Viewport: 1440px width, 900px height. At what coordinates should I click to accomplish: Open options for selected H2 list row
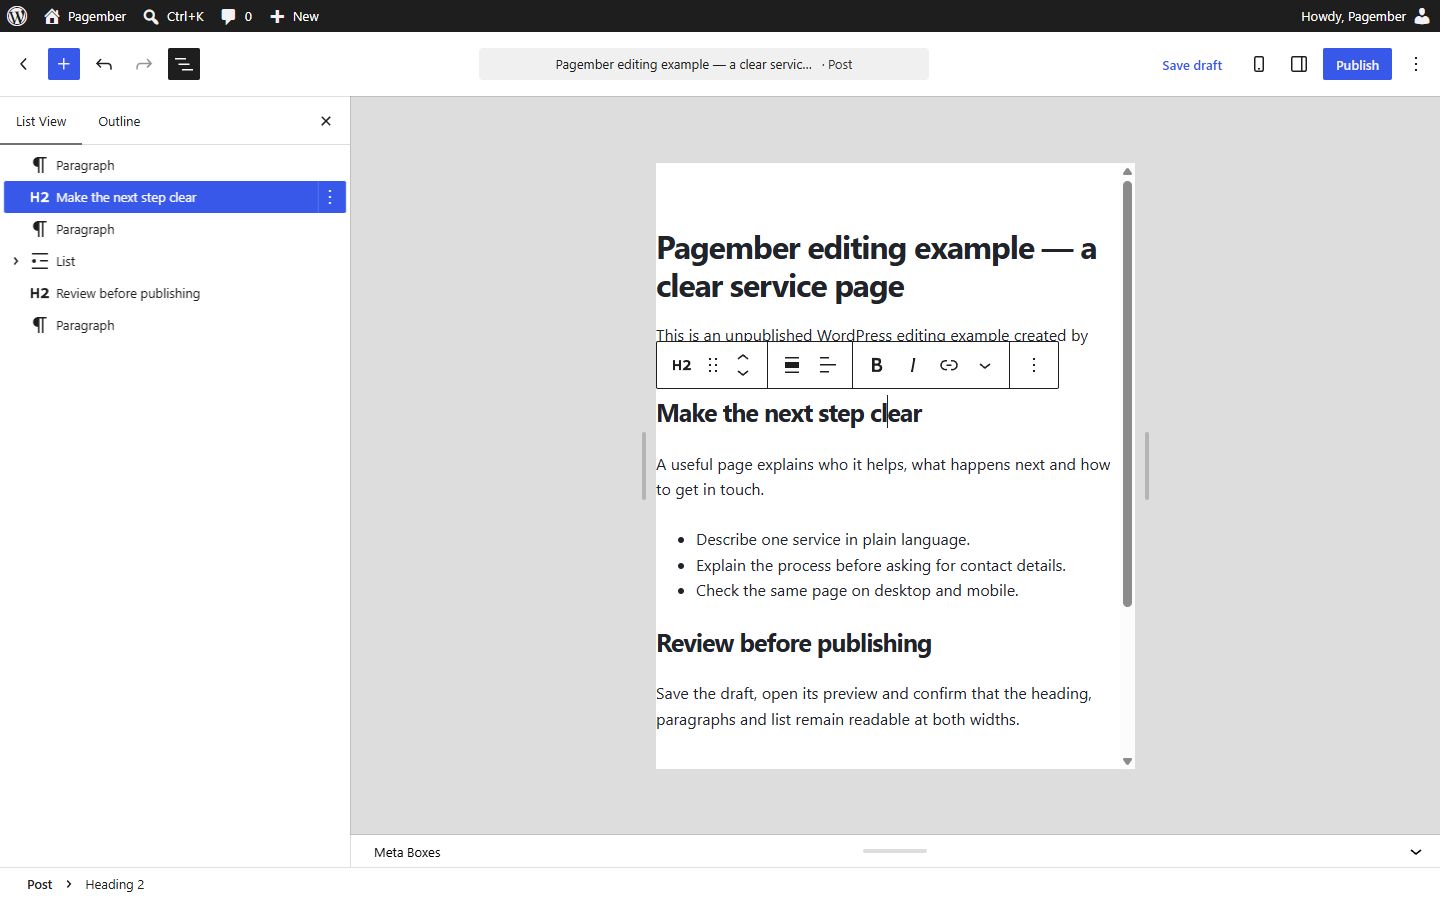(x=330, y=197)
